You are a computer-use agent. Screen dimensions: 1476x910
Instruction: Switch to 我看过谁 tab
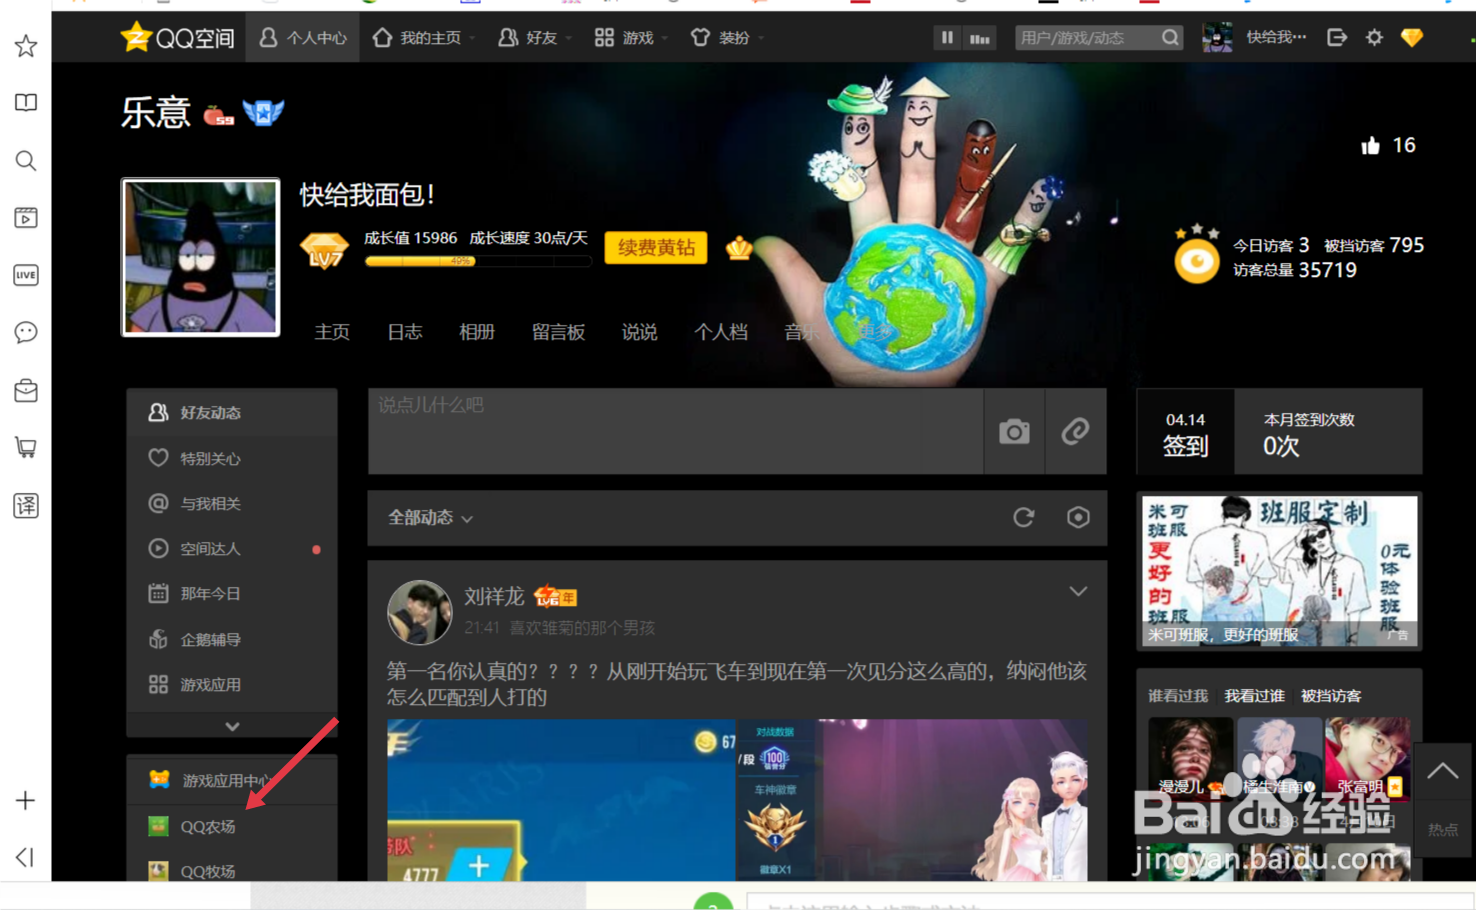(x=1254, y=696)
